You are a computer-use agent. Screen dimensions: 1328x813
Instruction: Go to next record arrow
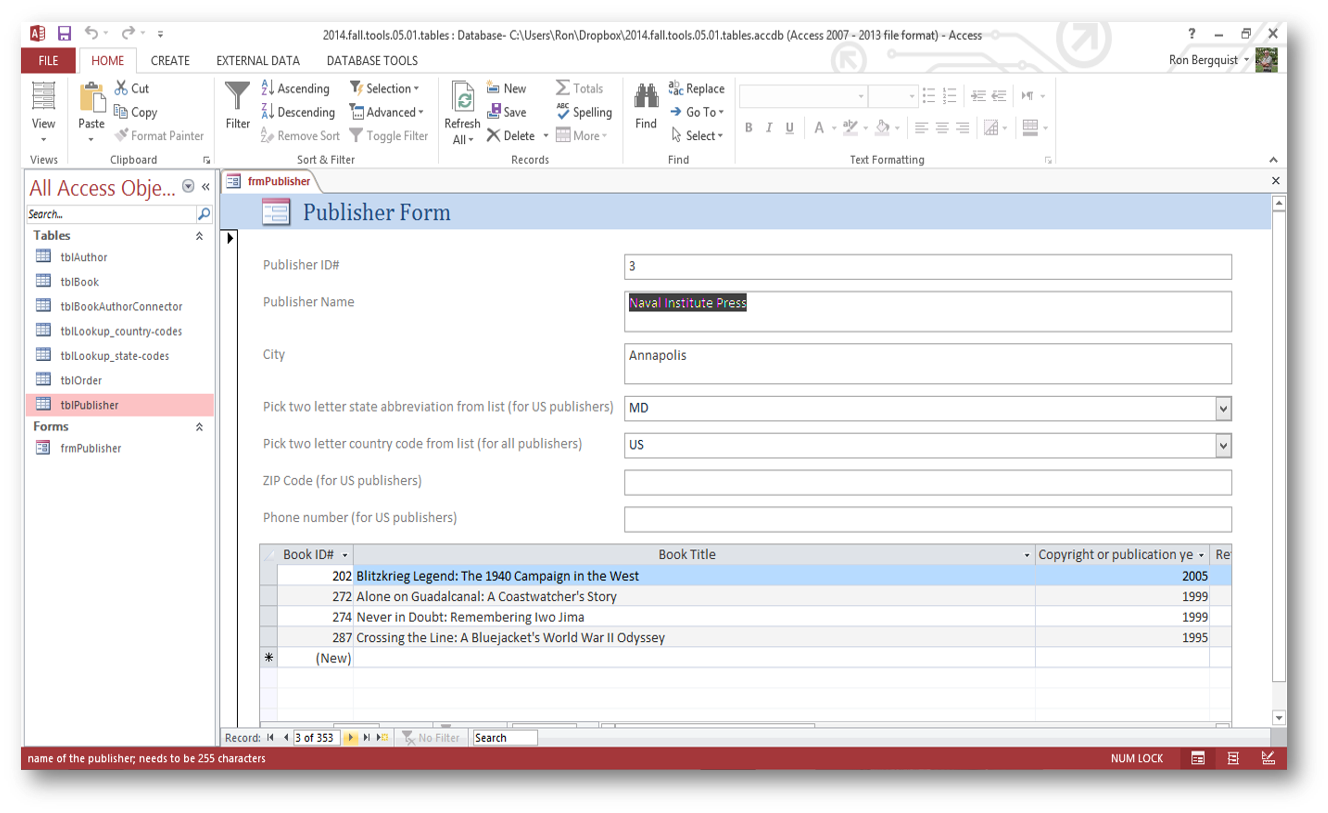tap(350, 738)
